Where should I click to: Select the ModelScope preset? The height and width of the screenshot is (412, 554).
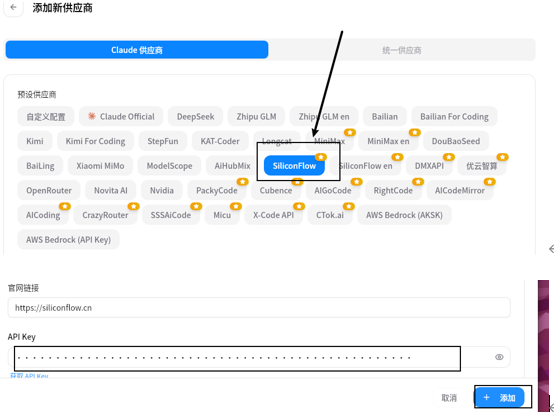pyautogui.click(x=170, y=166)
